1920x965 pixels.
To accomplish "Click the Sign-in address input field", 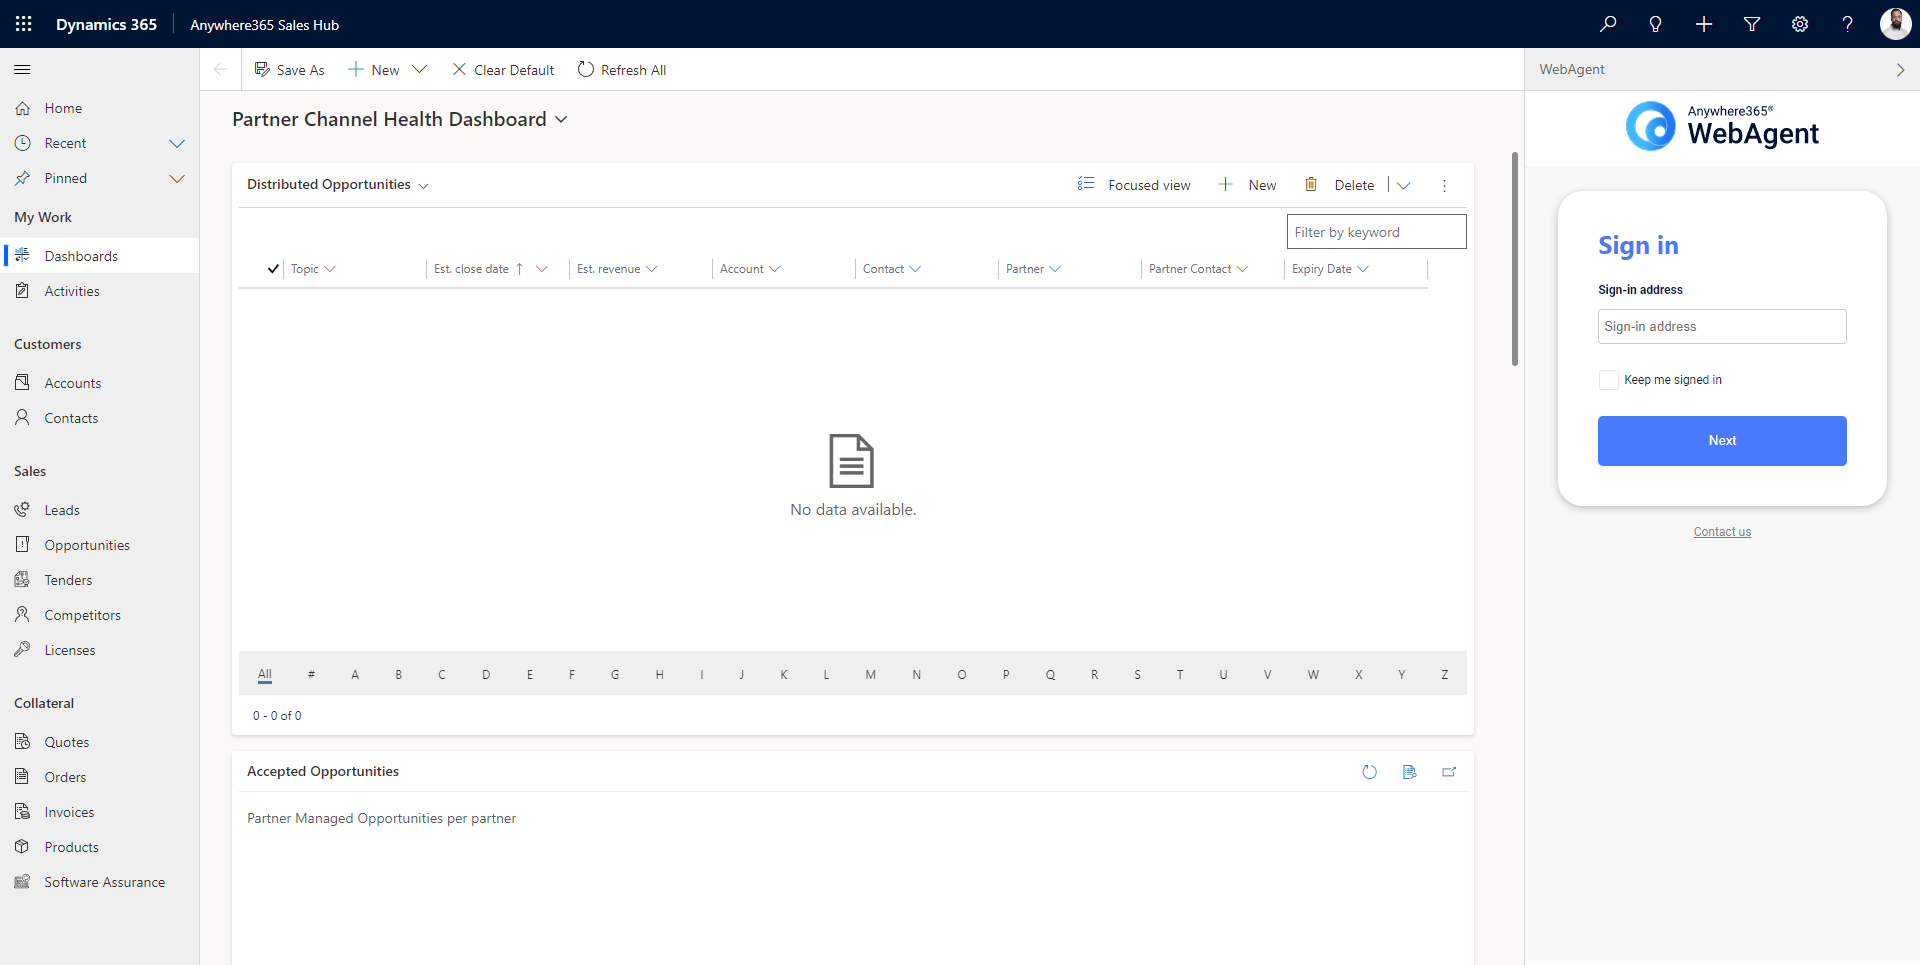I will pyautogui.click(x=1722, y=327).
